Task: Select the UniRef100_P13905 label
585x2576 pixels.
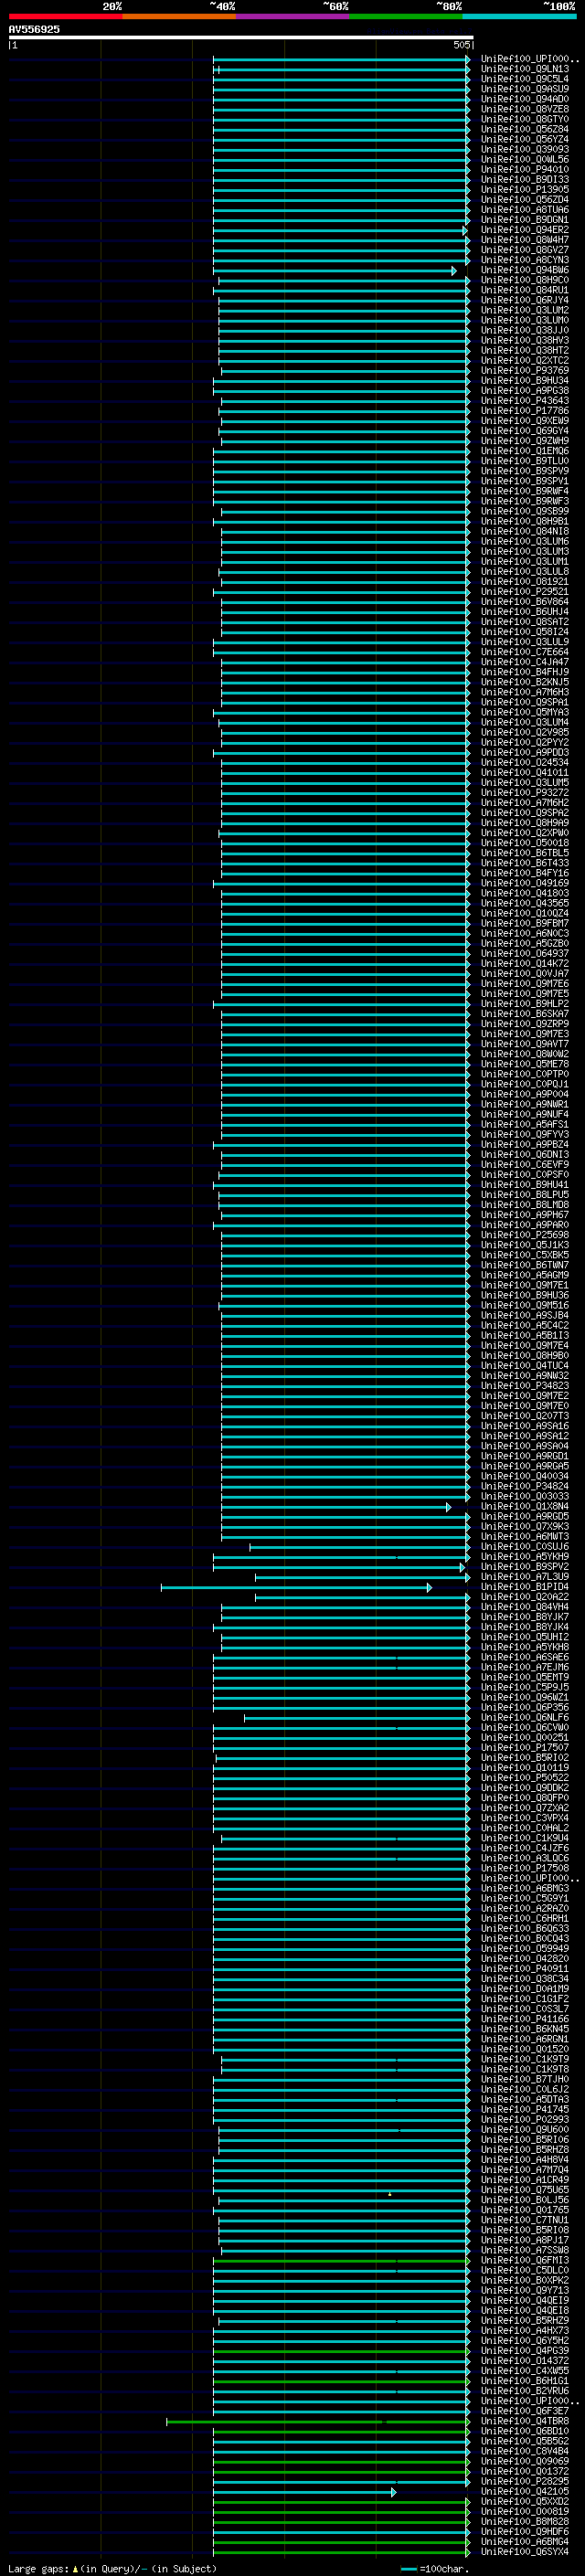Action: pos(524,189)
